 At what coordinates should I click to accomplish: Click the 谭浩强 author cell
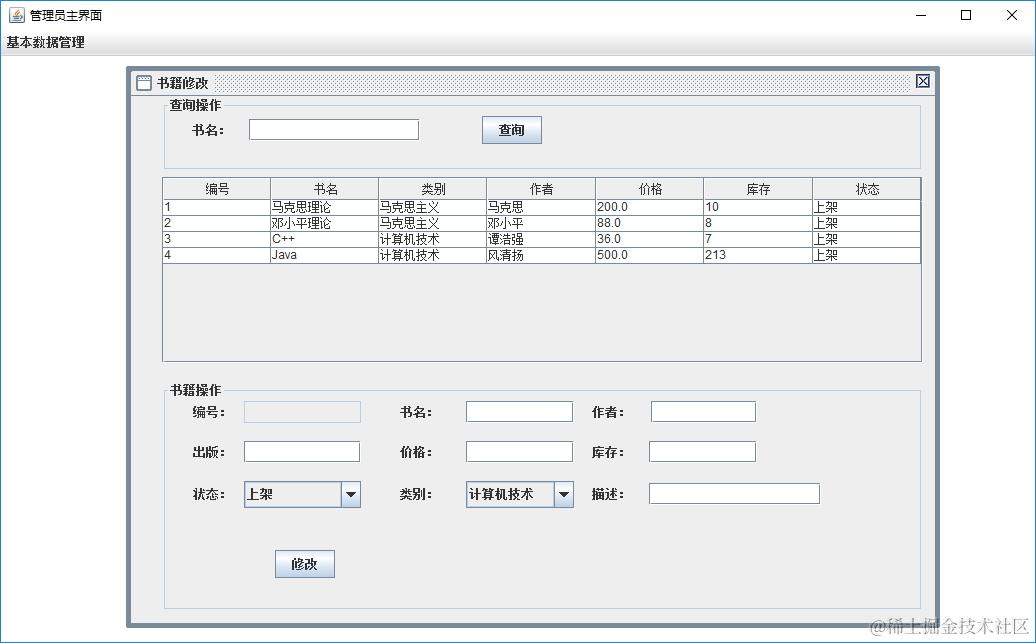pyautogui.click(x=541, y=239)
